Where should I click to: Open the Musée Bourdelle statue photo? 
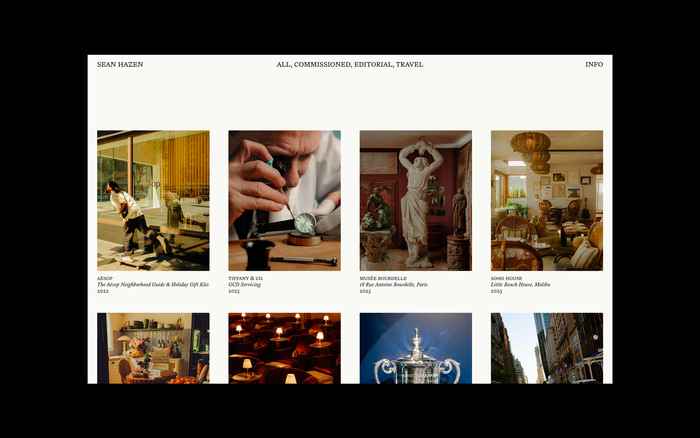(415, 200)
